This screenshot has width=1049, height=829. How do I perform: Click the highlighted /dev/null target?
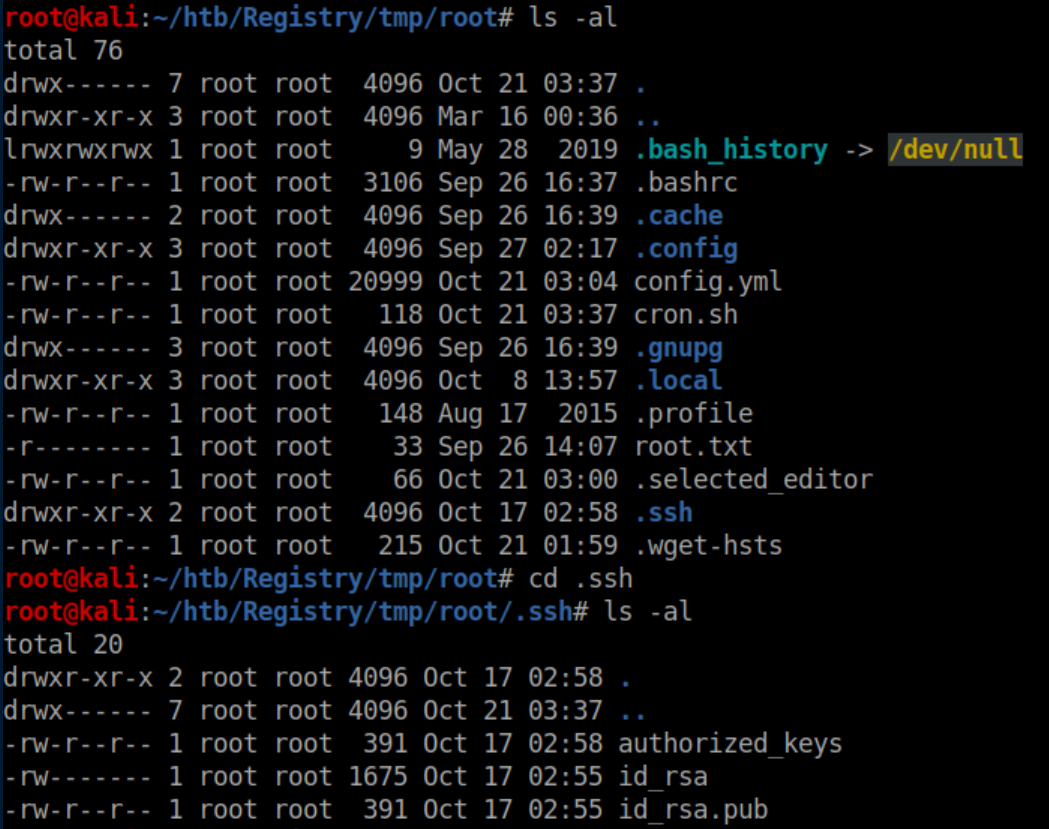[x=955, y=150]
